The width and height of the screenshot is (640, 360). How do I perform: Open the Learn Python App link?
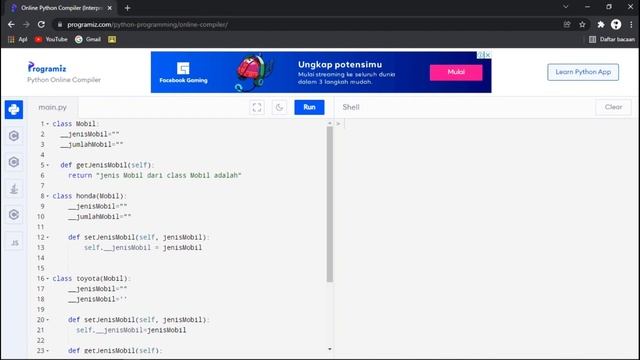click(583, 72)
